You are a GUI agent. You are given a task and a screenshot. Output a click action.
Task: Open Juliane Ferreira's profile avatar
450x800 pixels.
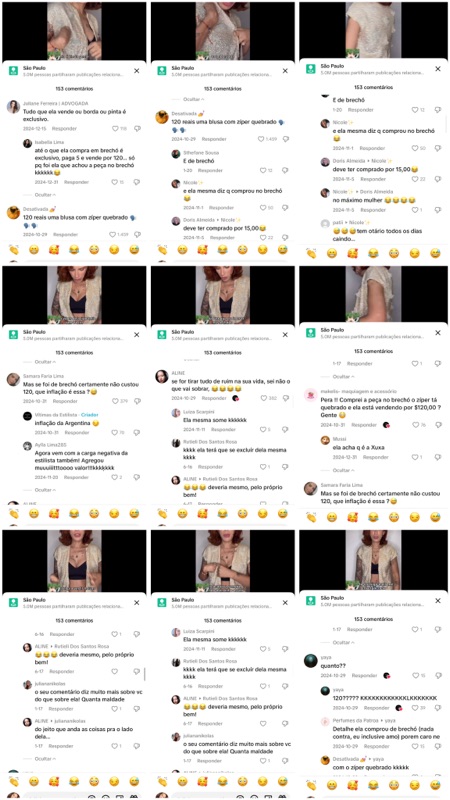click(x=13, y=106)
